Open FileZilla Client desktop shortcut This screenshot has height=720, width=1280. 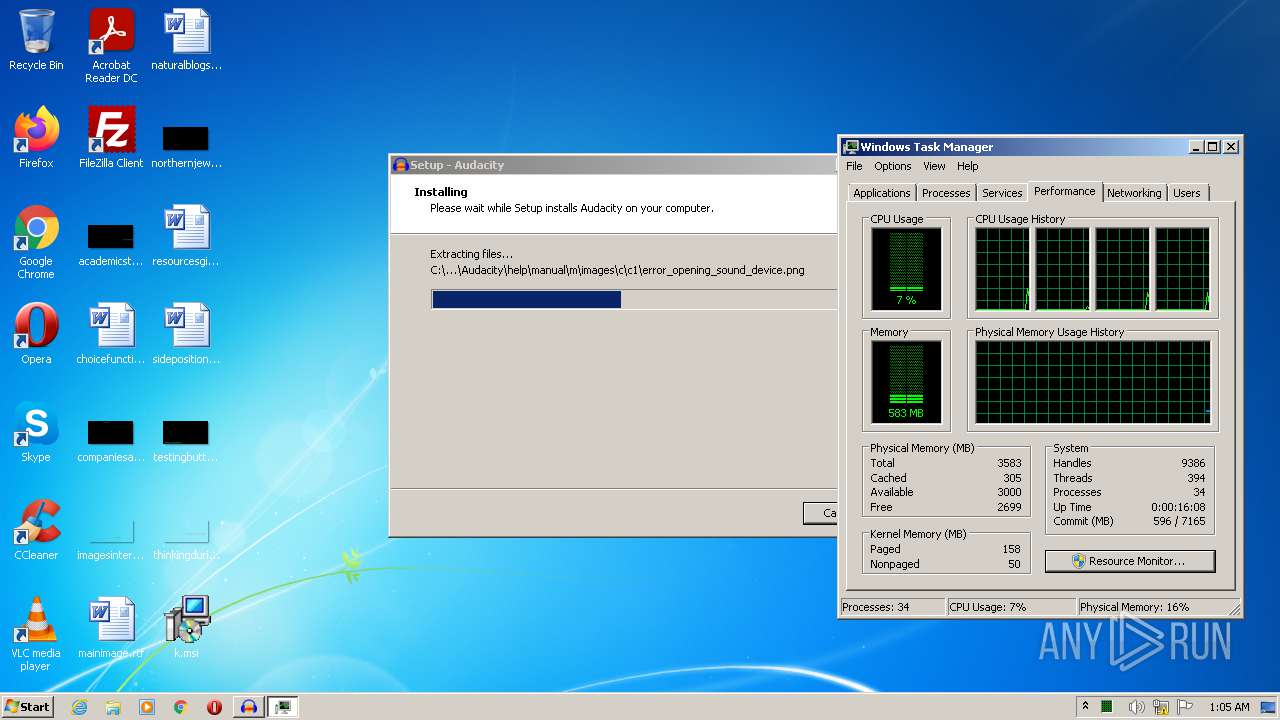[111, 138]
